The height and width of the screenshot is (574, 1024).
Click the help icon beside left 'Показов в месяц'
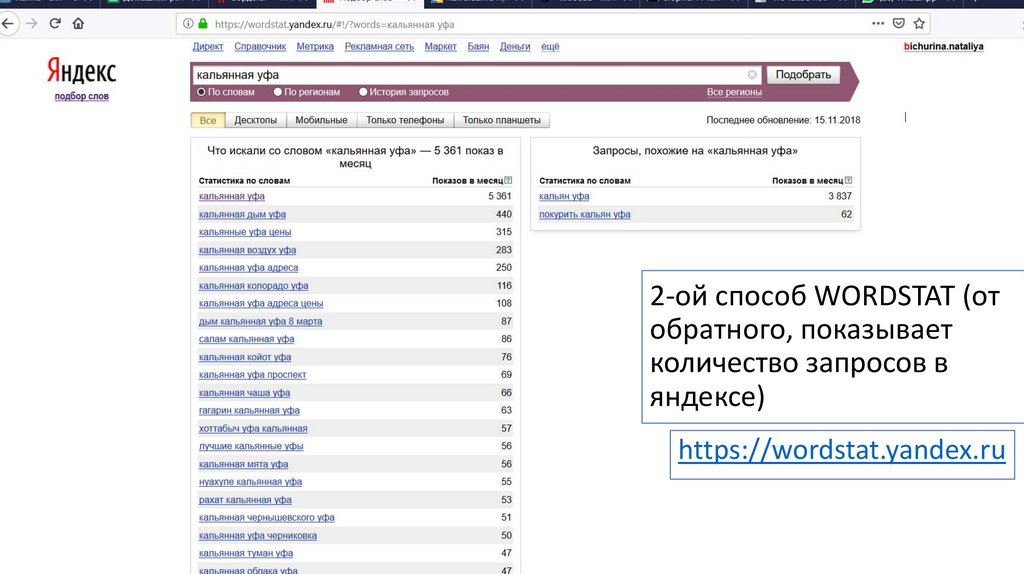508,180
